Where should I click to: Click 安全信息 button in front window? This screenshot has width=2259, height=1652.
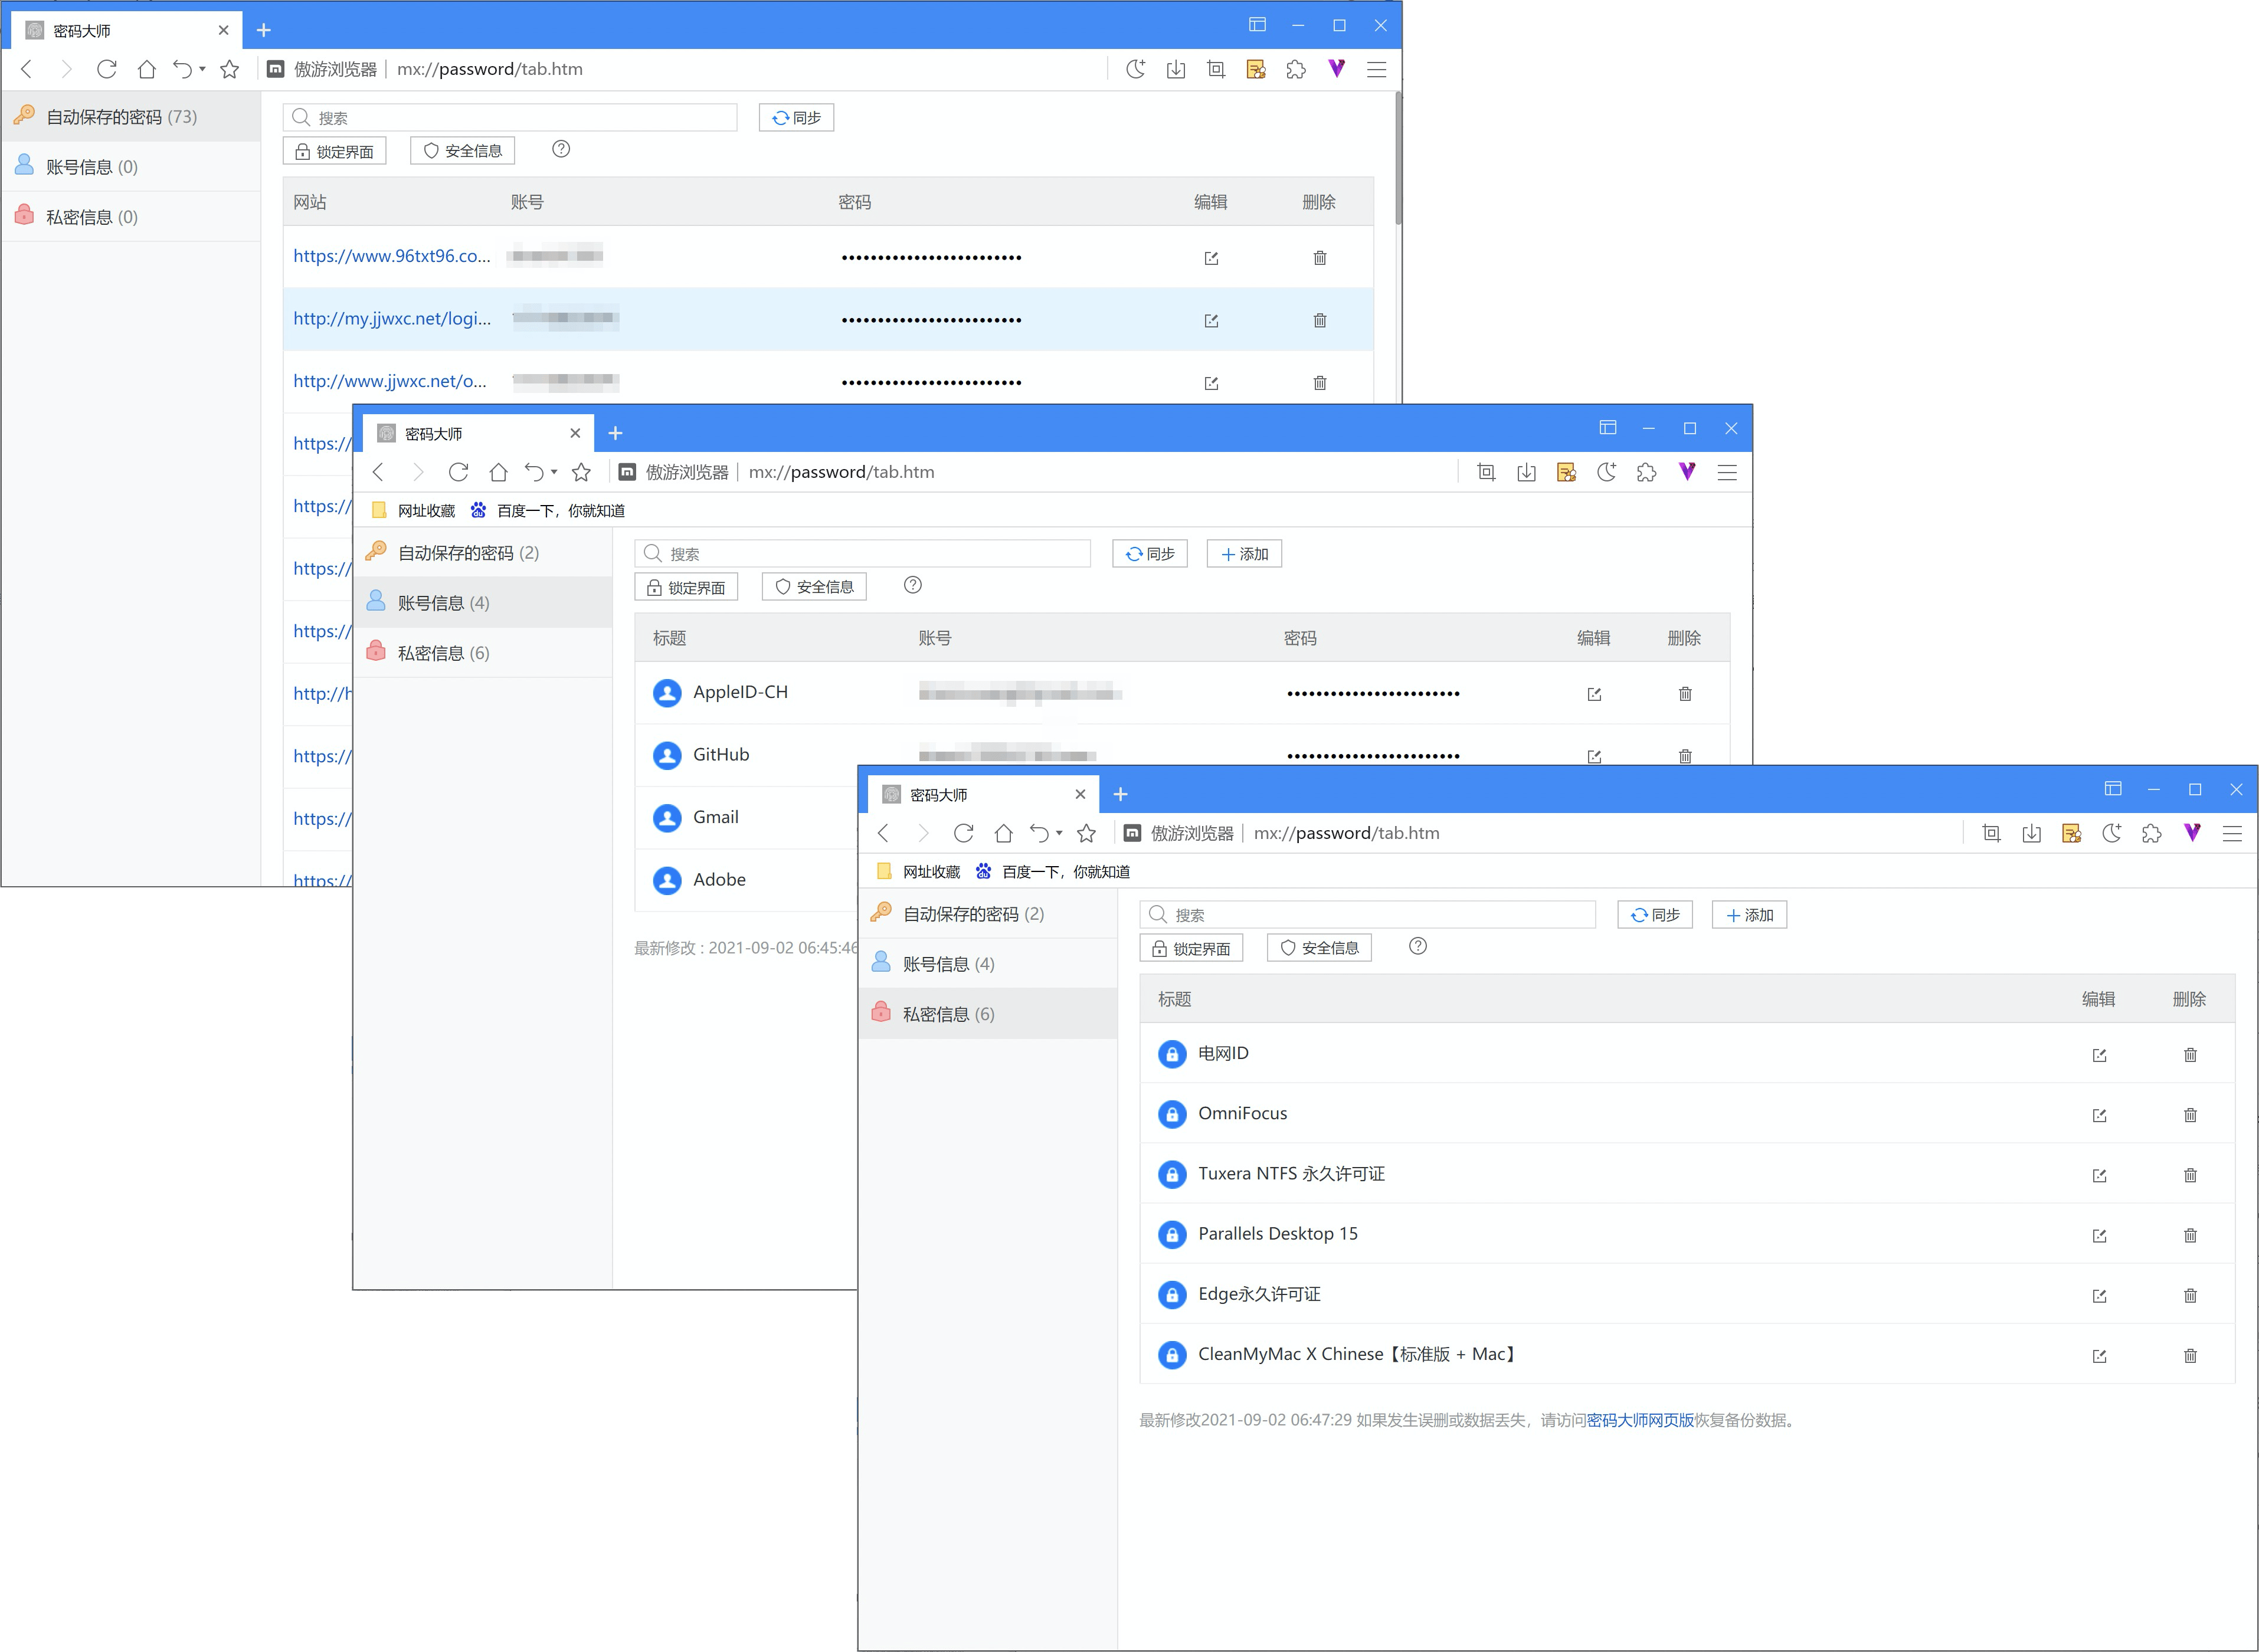[1319, 948]
